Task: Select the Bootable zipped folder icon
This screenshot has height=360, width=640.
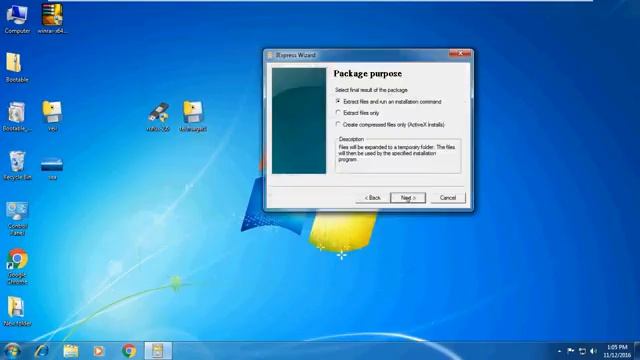Action: pyautogui.click(x=17, y=67)
